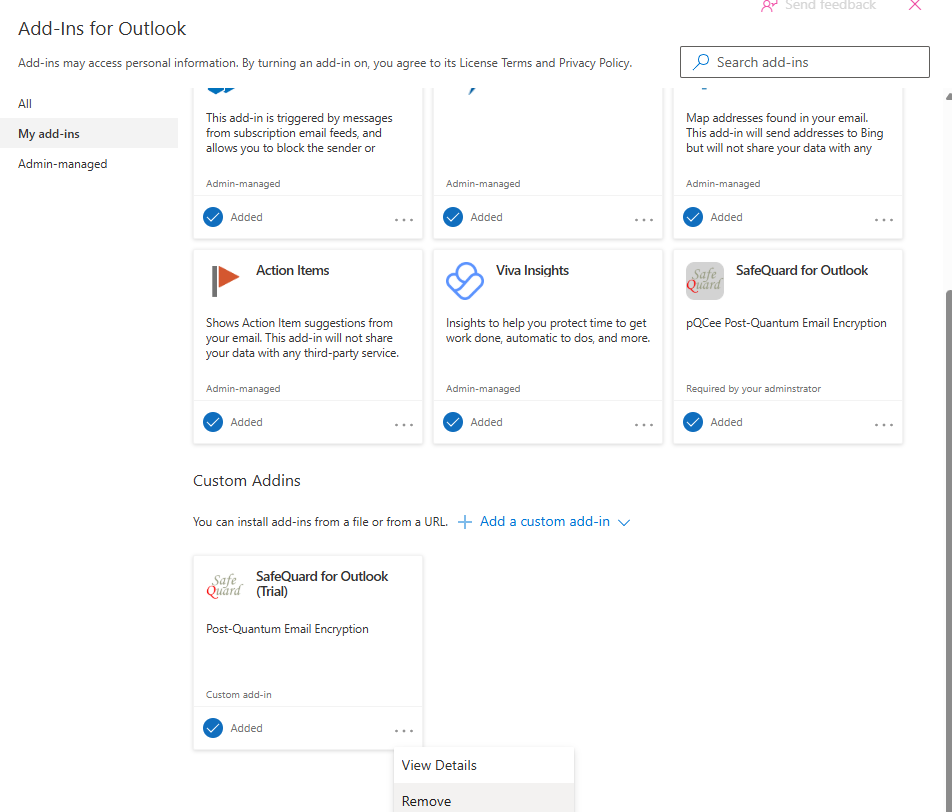This screenshot has width=952, height=812.
Task: Switch to the Admin-managed category
Action: [89, 164]
